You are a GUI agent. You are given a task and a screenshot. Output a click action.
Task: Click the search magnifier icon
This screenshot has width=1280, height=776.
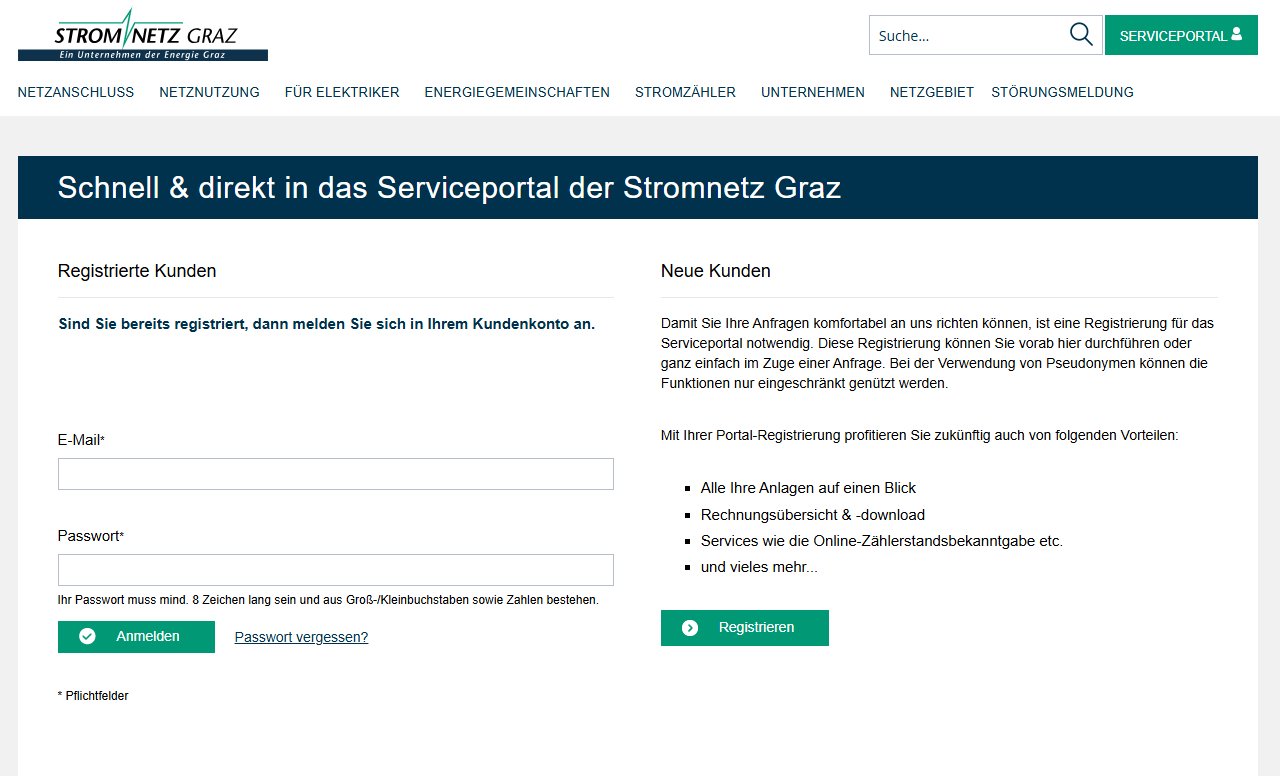tap(1081, 35)
